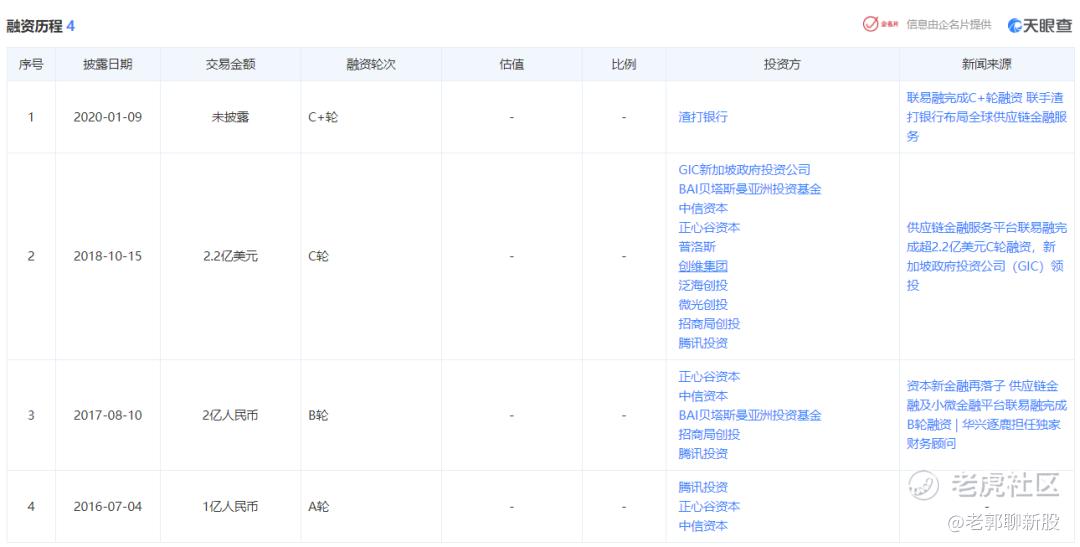Viewport: 1080px width, 547px height.
Task: Open 正心谷资本 in the C轮 row
Action: point(709,227)
